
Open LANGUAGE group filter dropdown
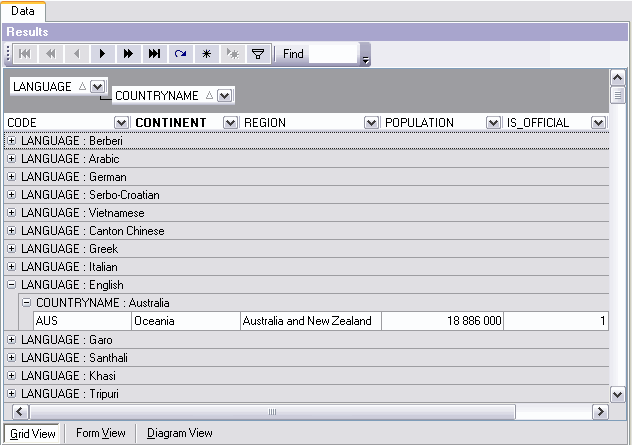[97, 86]
